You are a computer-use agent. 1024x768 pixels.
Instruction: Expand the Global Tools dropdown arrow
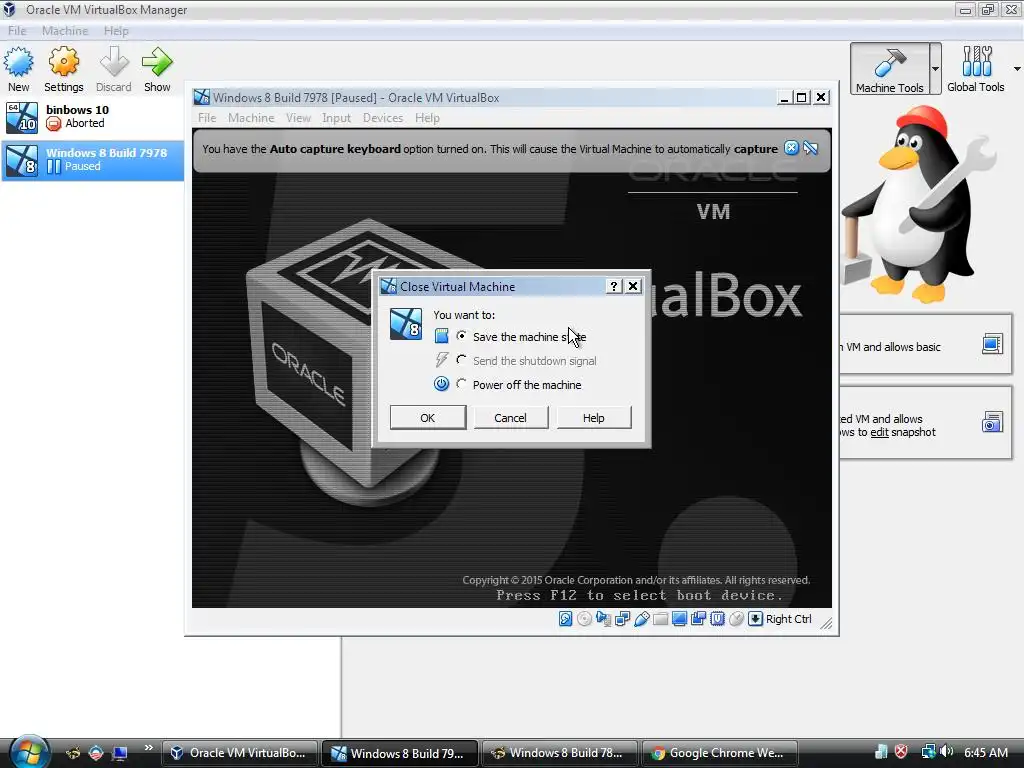click(x=1017, y=69)
